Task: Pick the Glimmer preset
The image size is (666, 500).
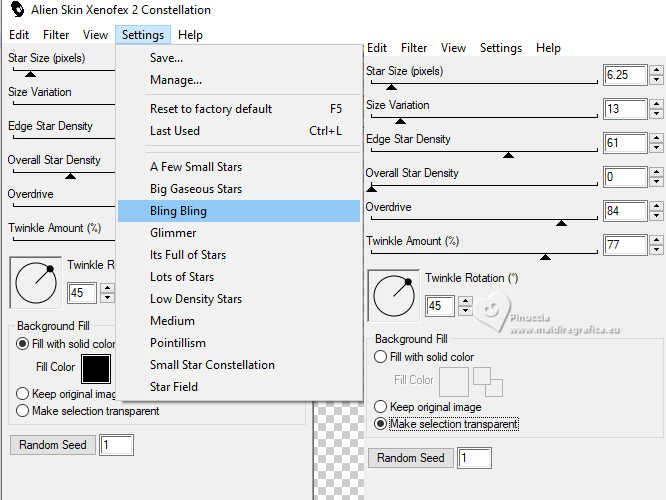Action: [x=239, y=233]
